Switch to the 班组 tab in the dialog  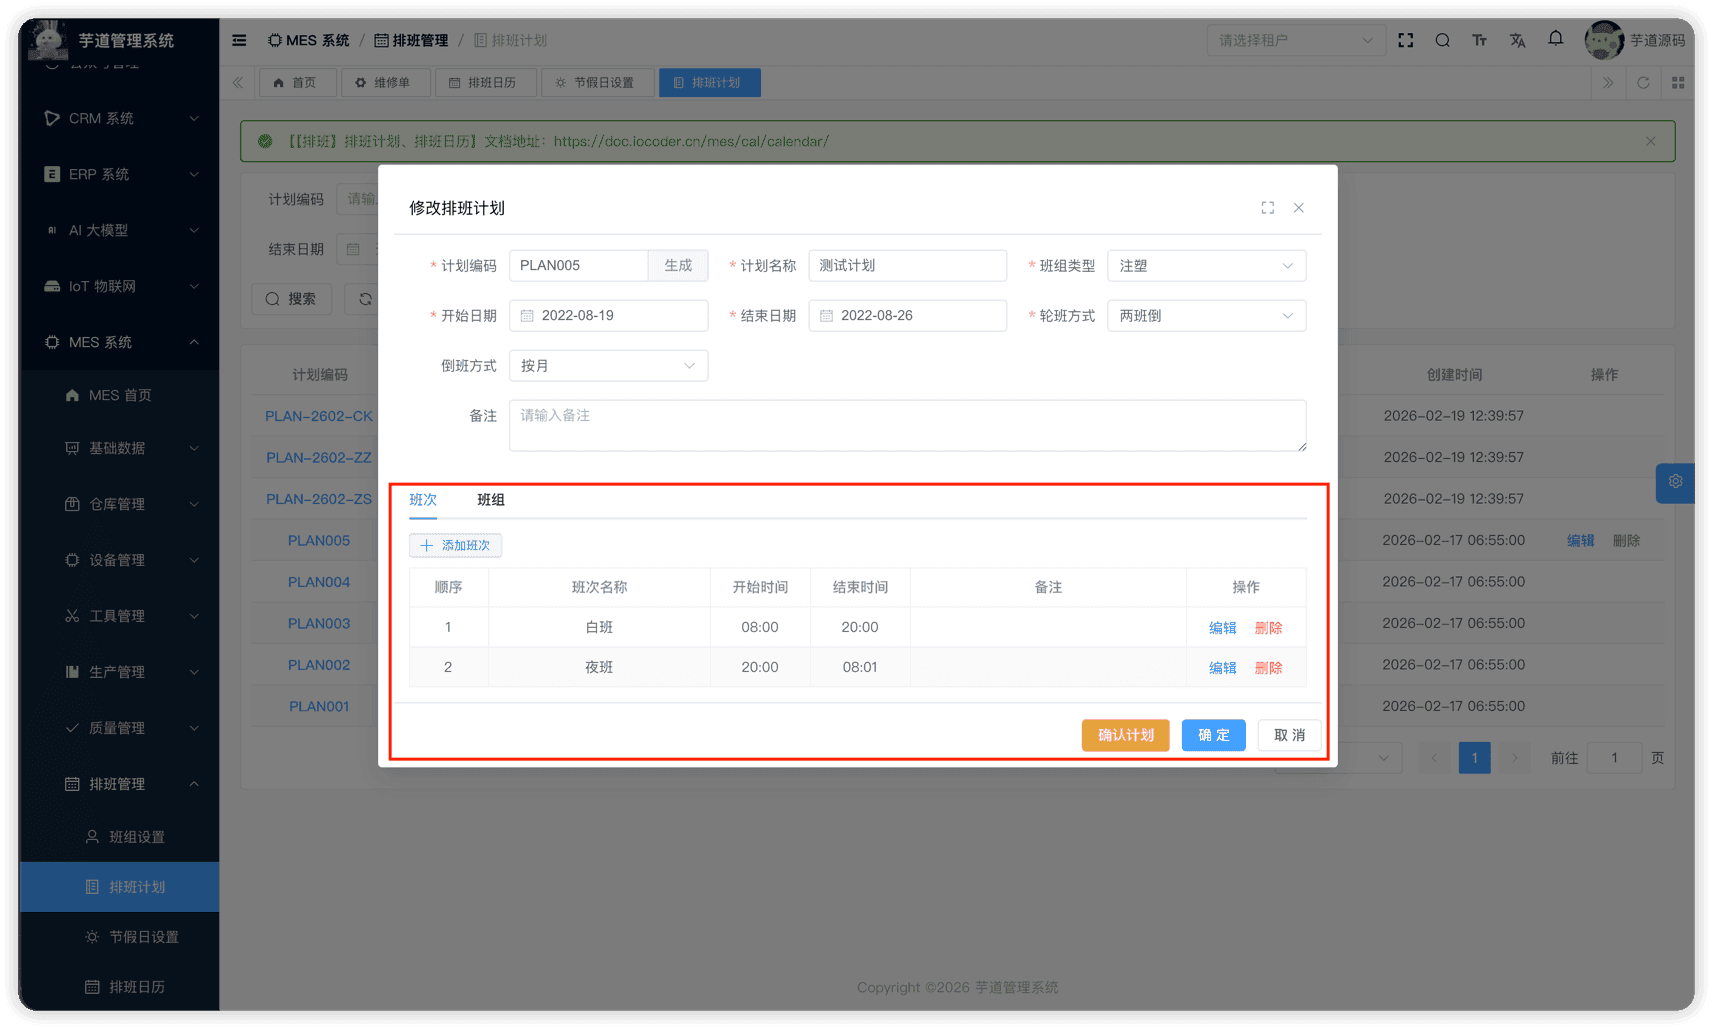490,500
